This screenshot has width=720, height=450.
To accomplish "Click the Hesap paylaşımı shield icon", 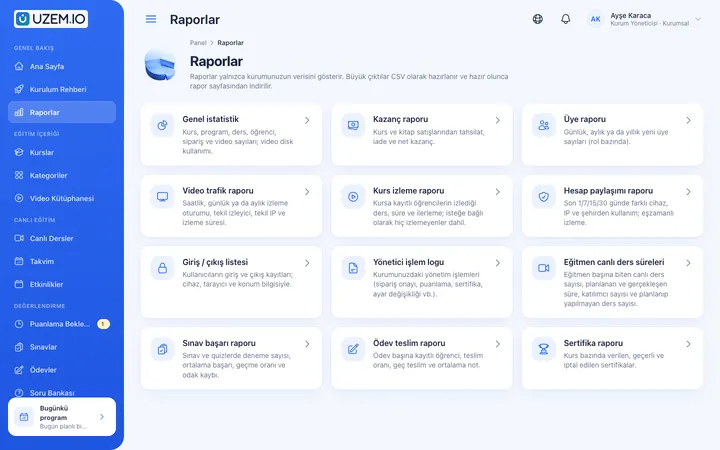I will [544, 197].
